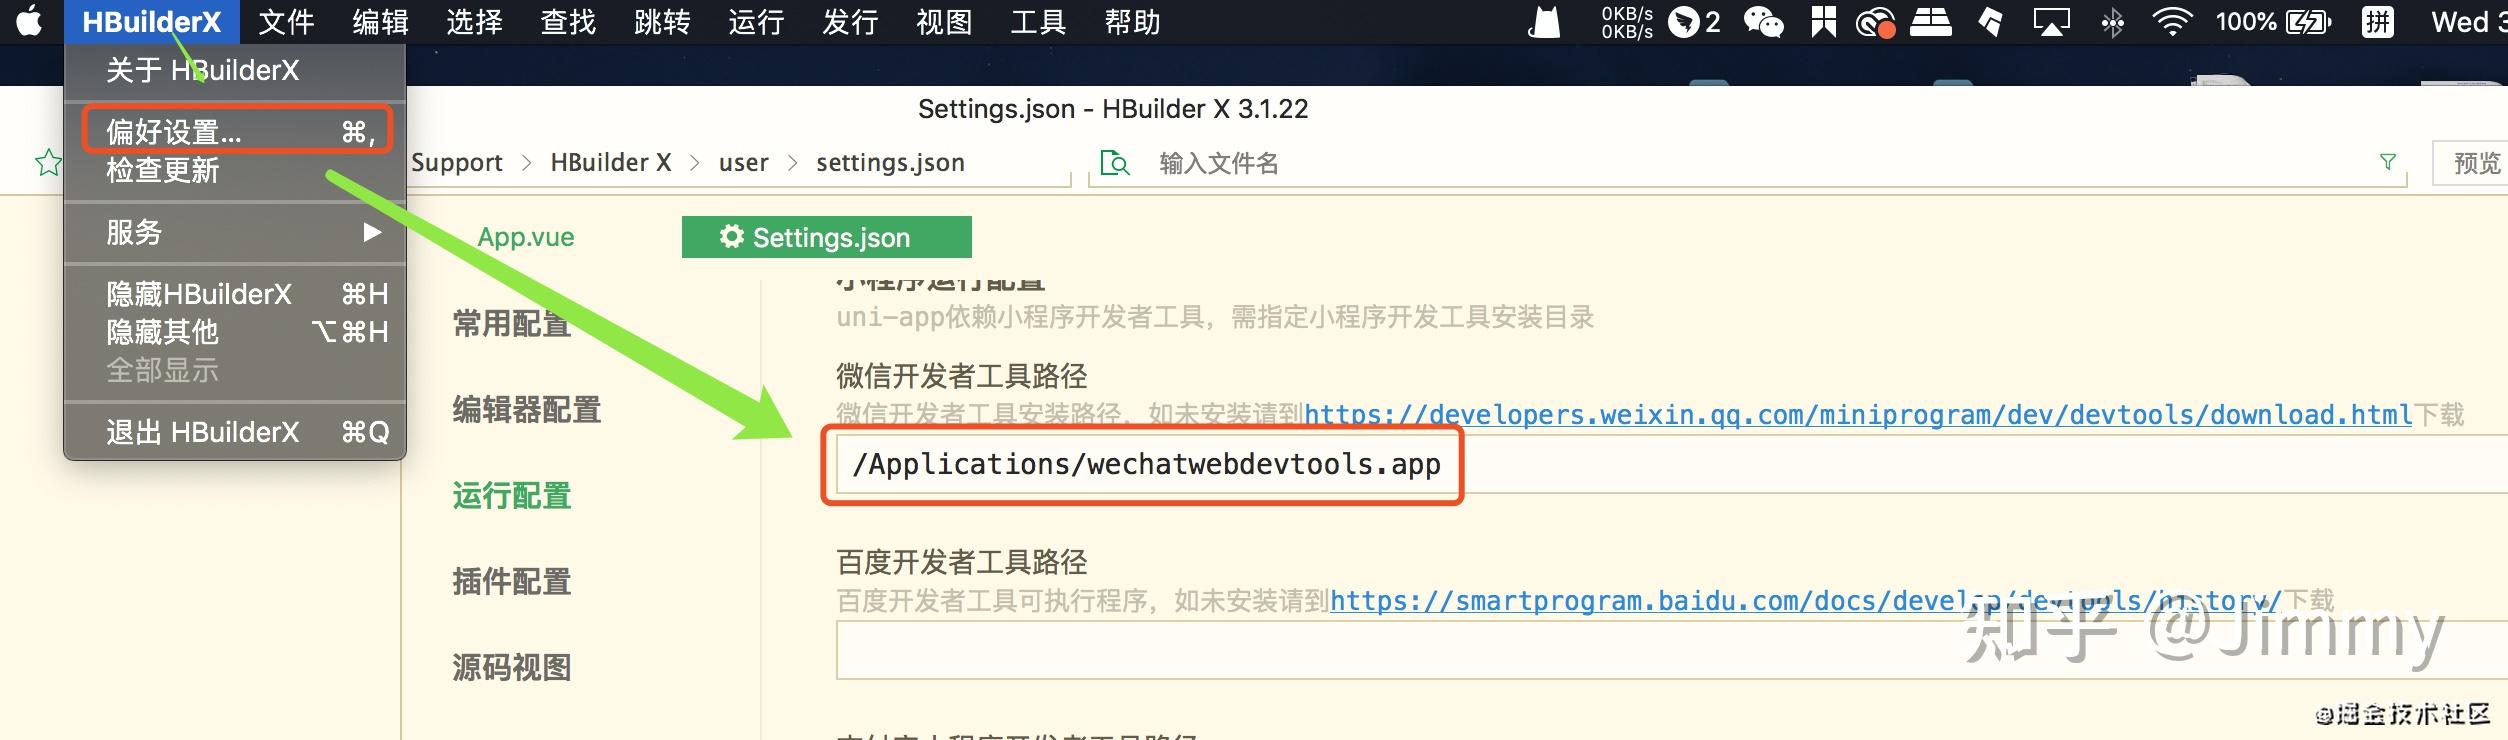Choose 退出 HBuilderX menu entry
Viewport: 2508px width, 740px height.
click(235, 432)
